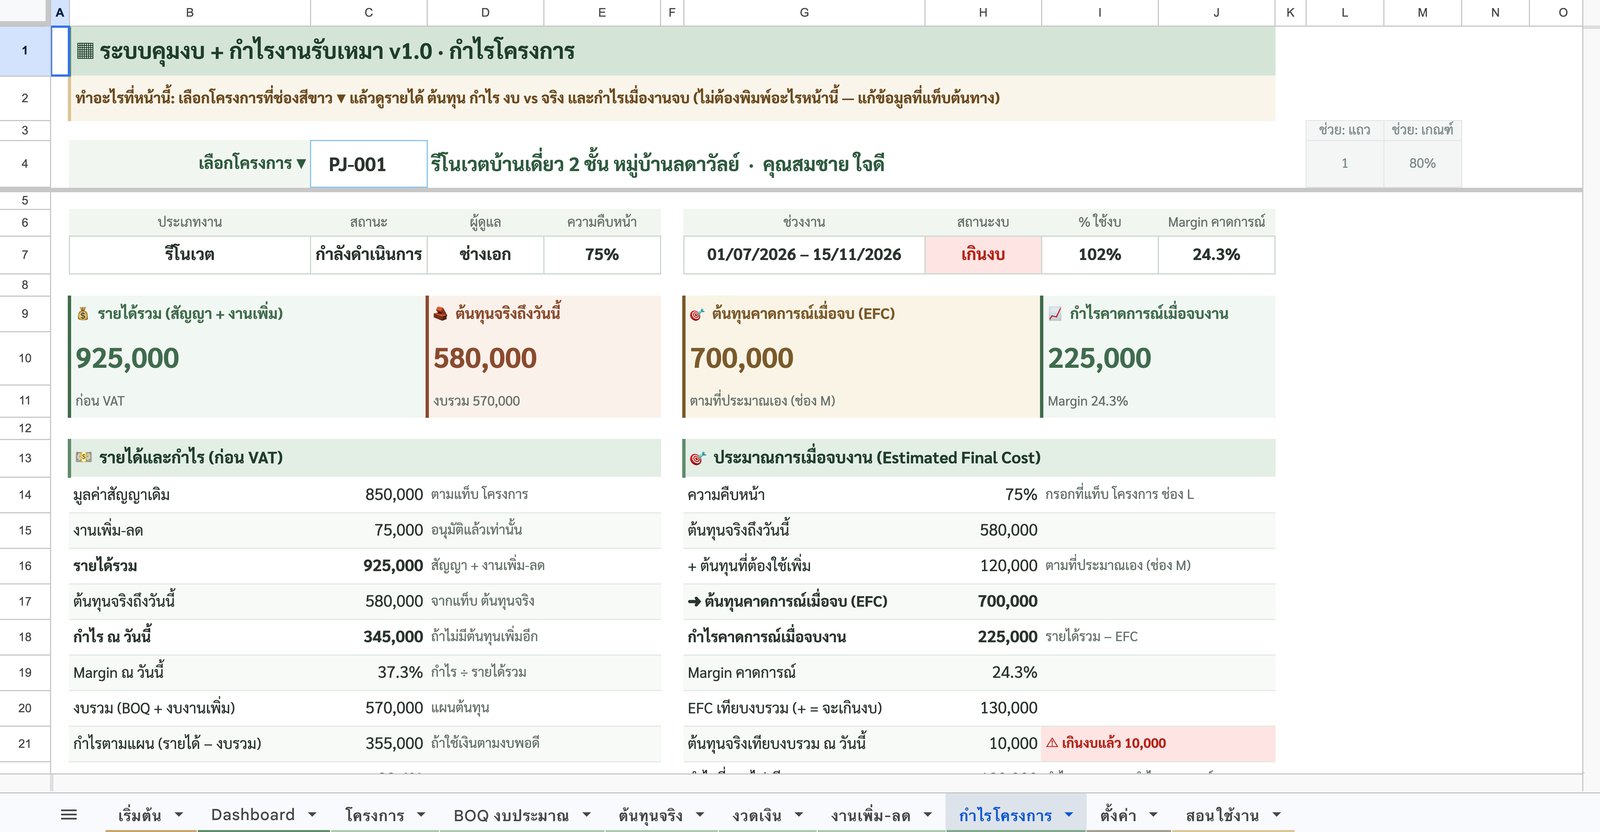Select the รีโนเวต job type cell

click(190, 254)
